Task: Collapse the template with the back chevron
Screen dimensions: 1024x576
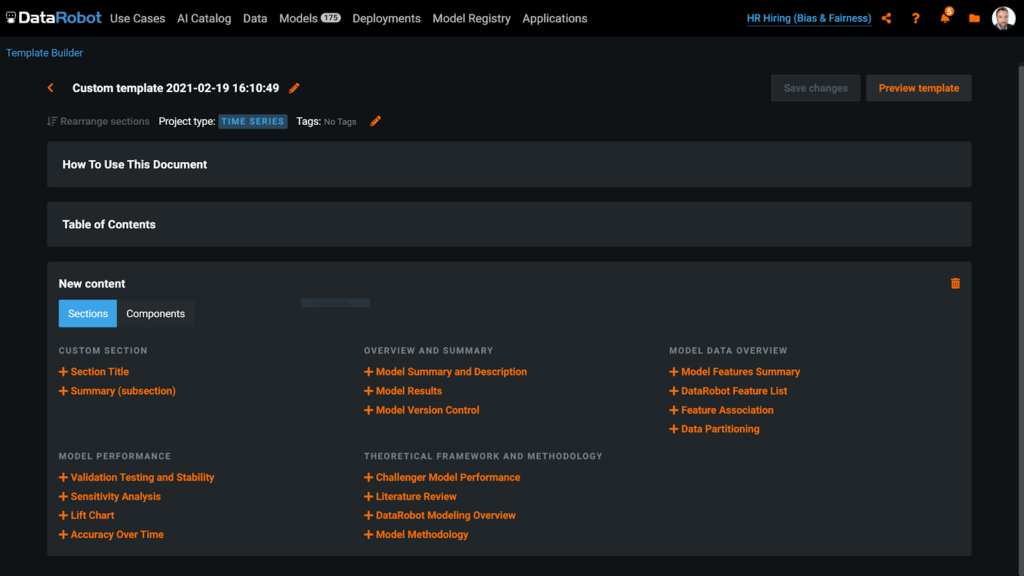Action: tap(51, 88)
